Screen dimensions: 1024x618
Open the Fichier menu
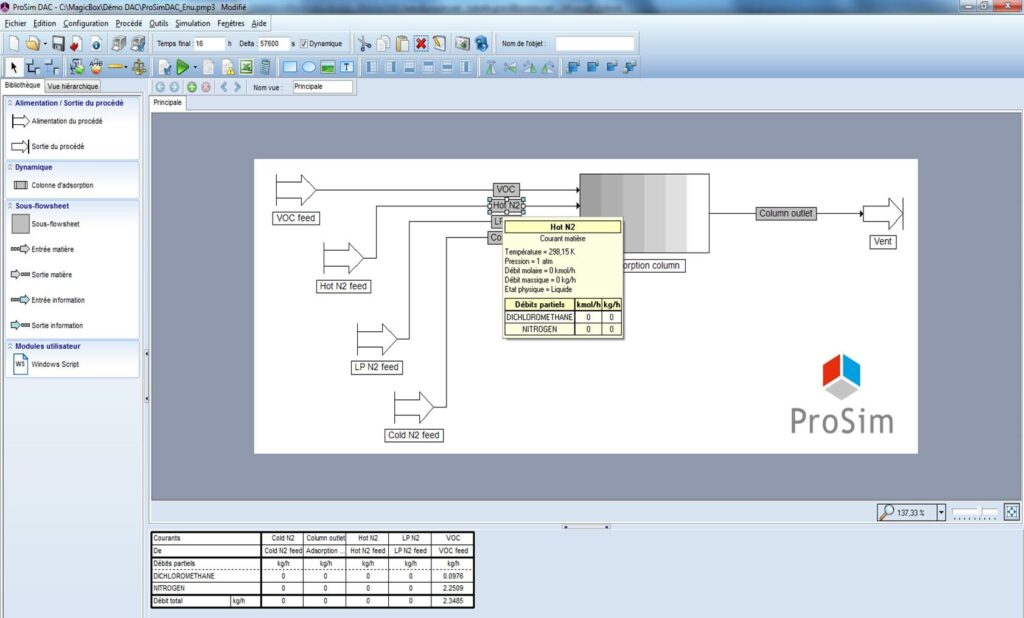(16, 24)
